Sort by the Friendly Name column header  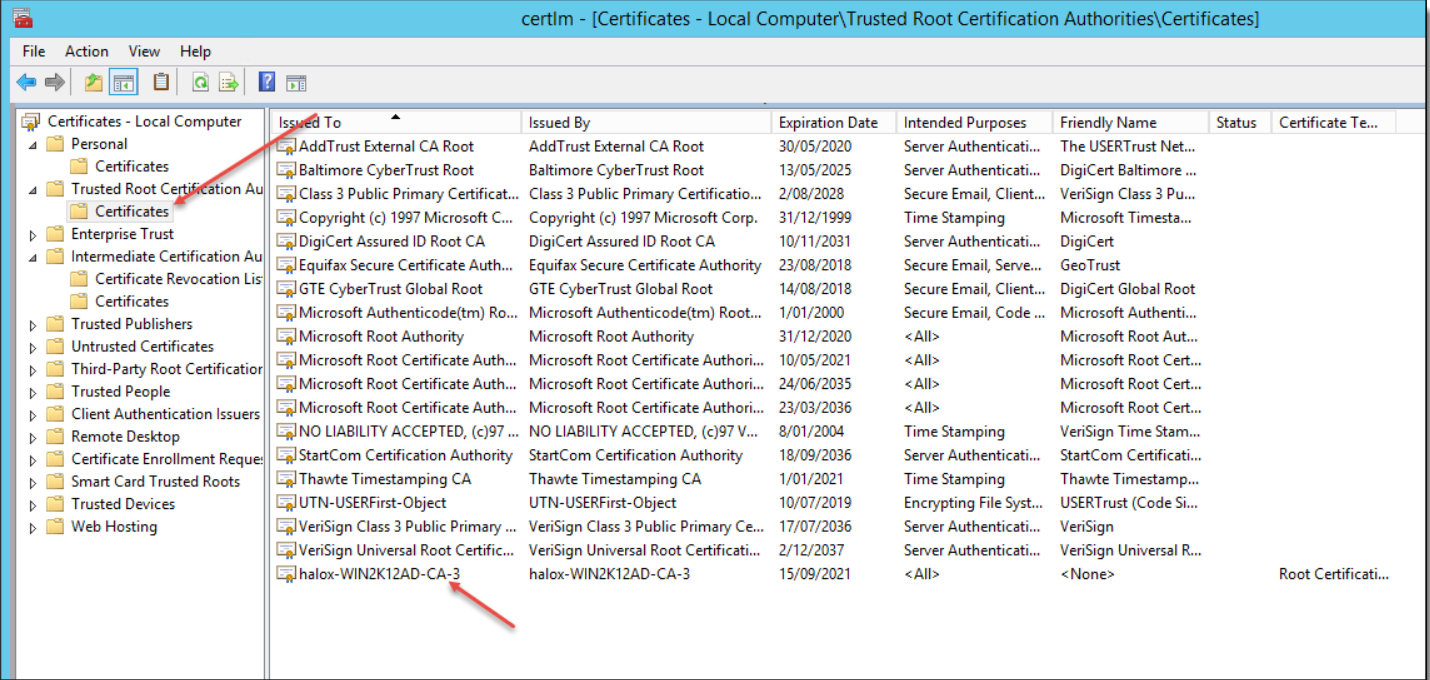[x=1131, y=122]
